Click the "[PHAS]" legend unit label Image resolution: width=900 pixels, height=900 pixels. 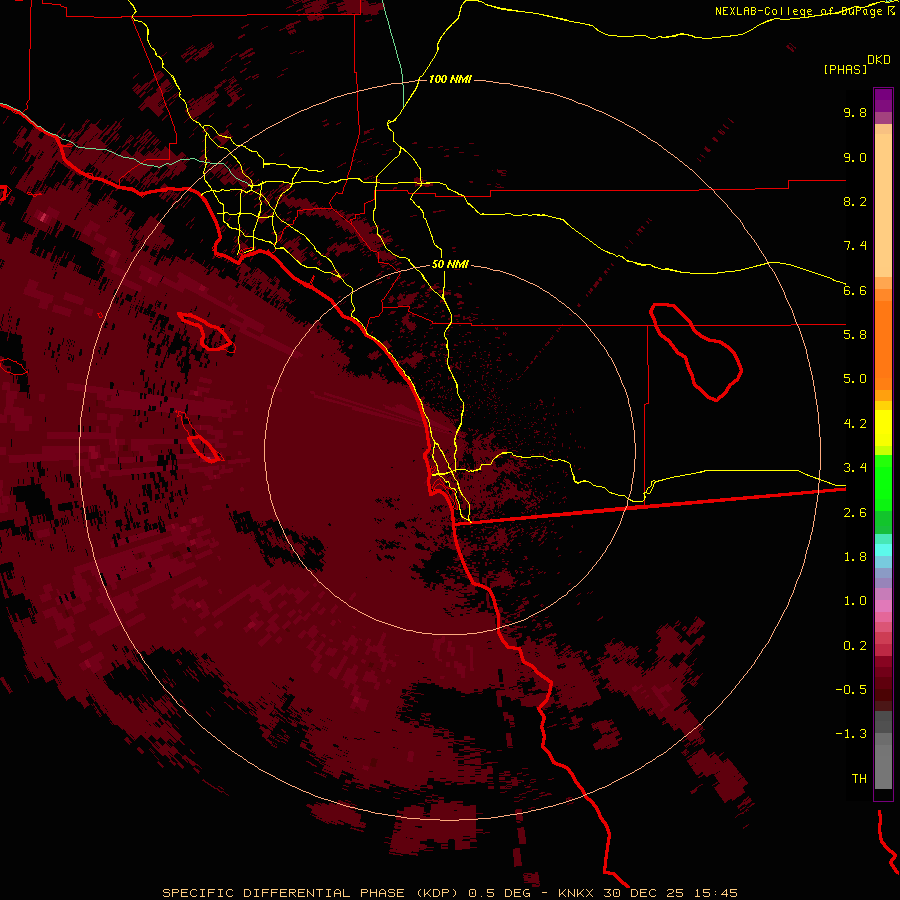pyautogui.click(x=845, y=70)
